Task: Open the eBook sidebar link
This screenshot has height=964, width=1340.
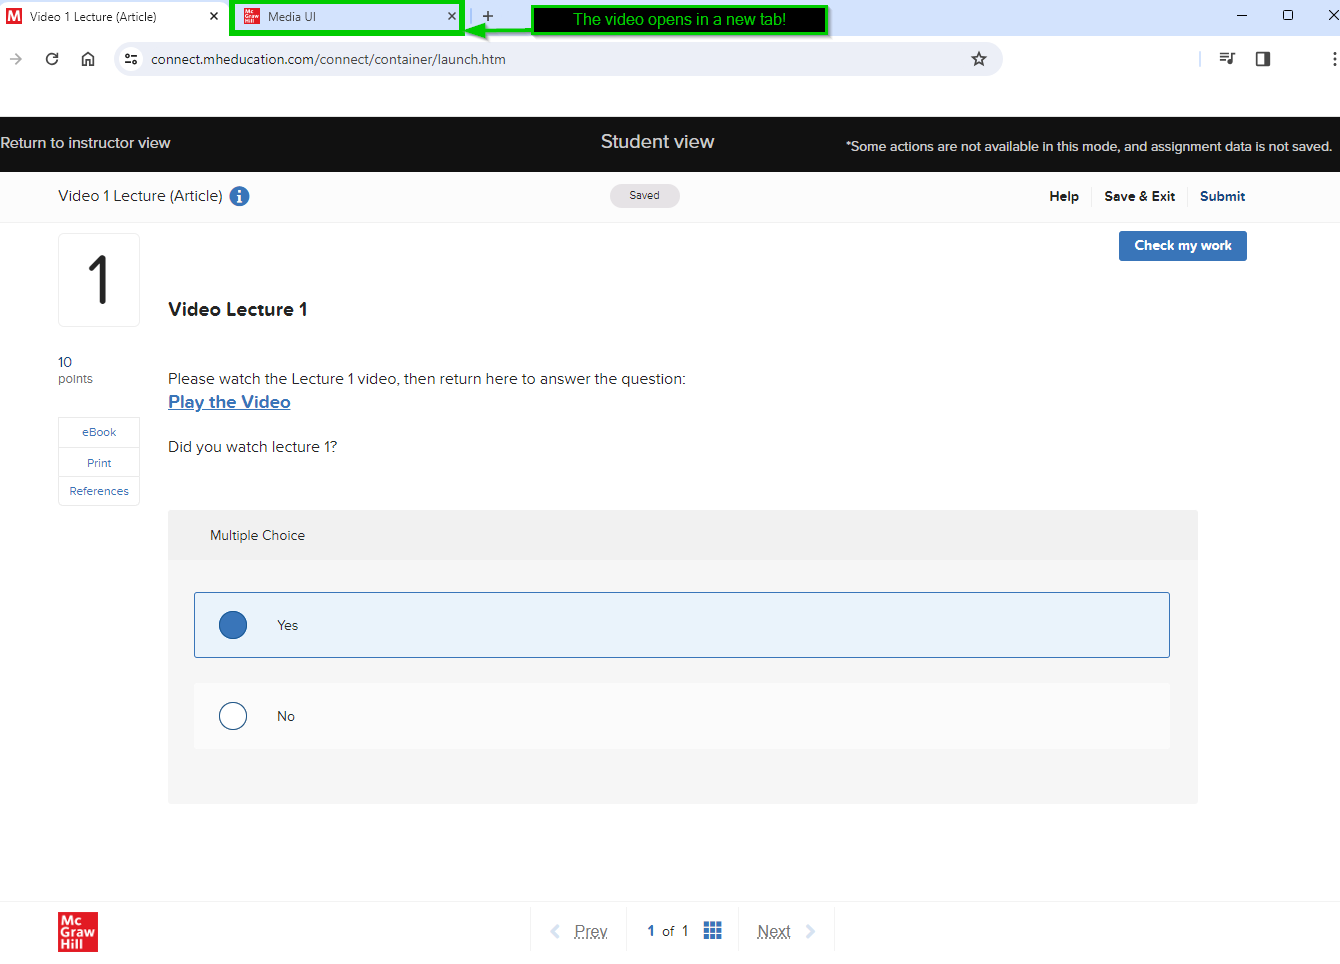Action: [99, 432]
